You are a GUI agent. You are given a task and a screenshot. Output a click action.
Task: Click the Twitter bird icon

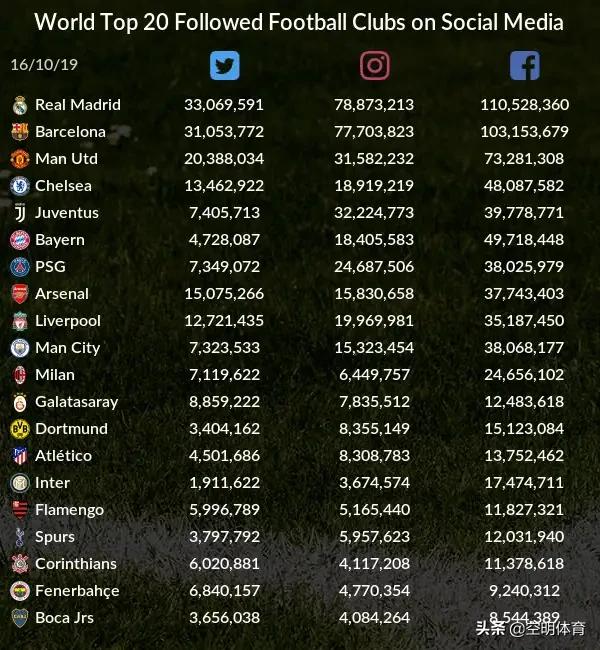(225, 65)
